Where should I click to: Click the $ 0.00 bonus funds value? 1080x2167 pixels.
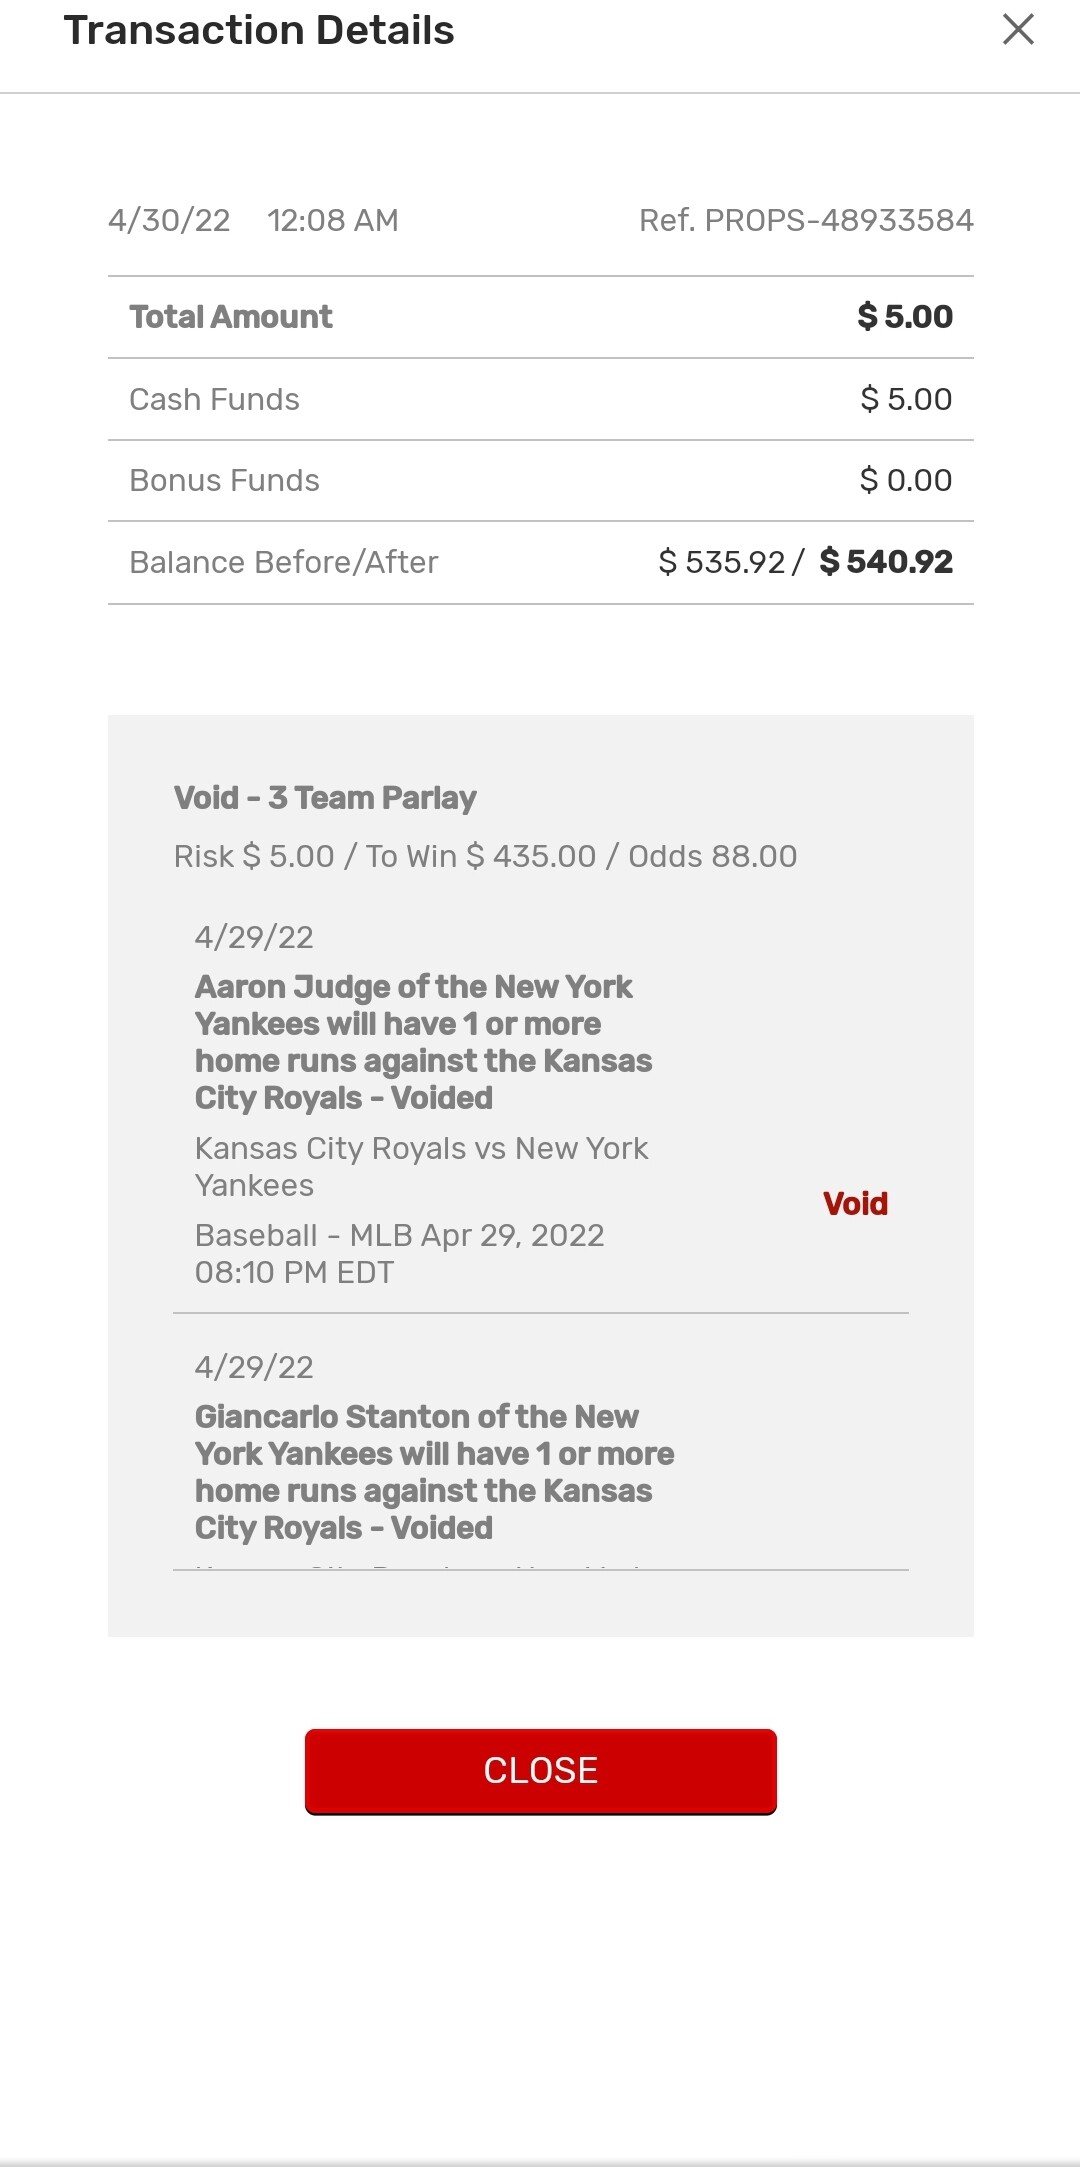tap(906, 480)
